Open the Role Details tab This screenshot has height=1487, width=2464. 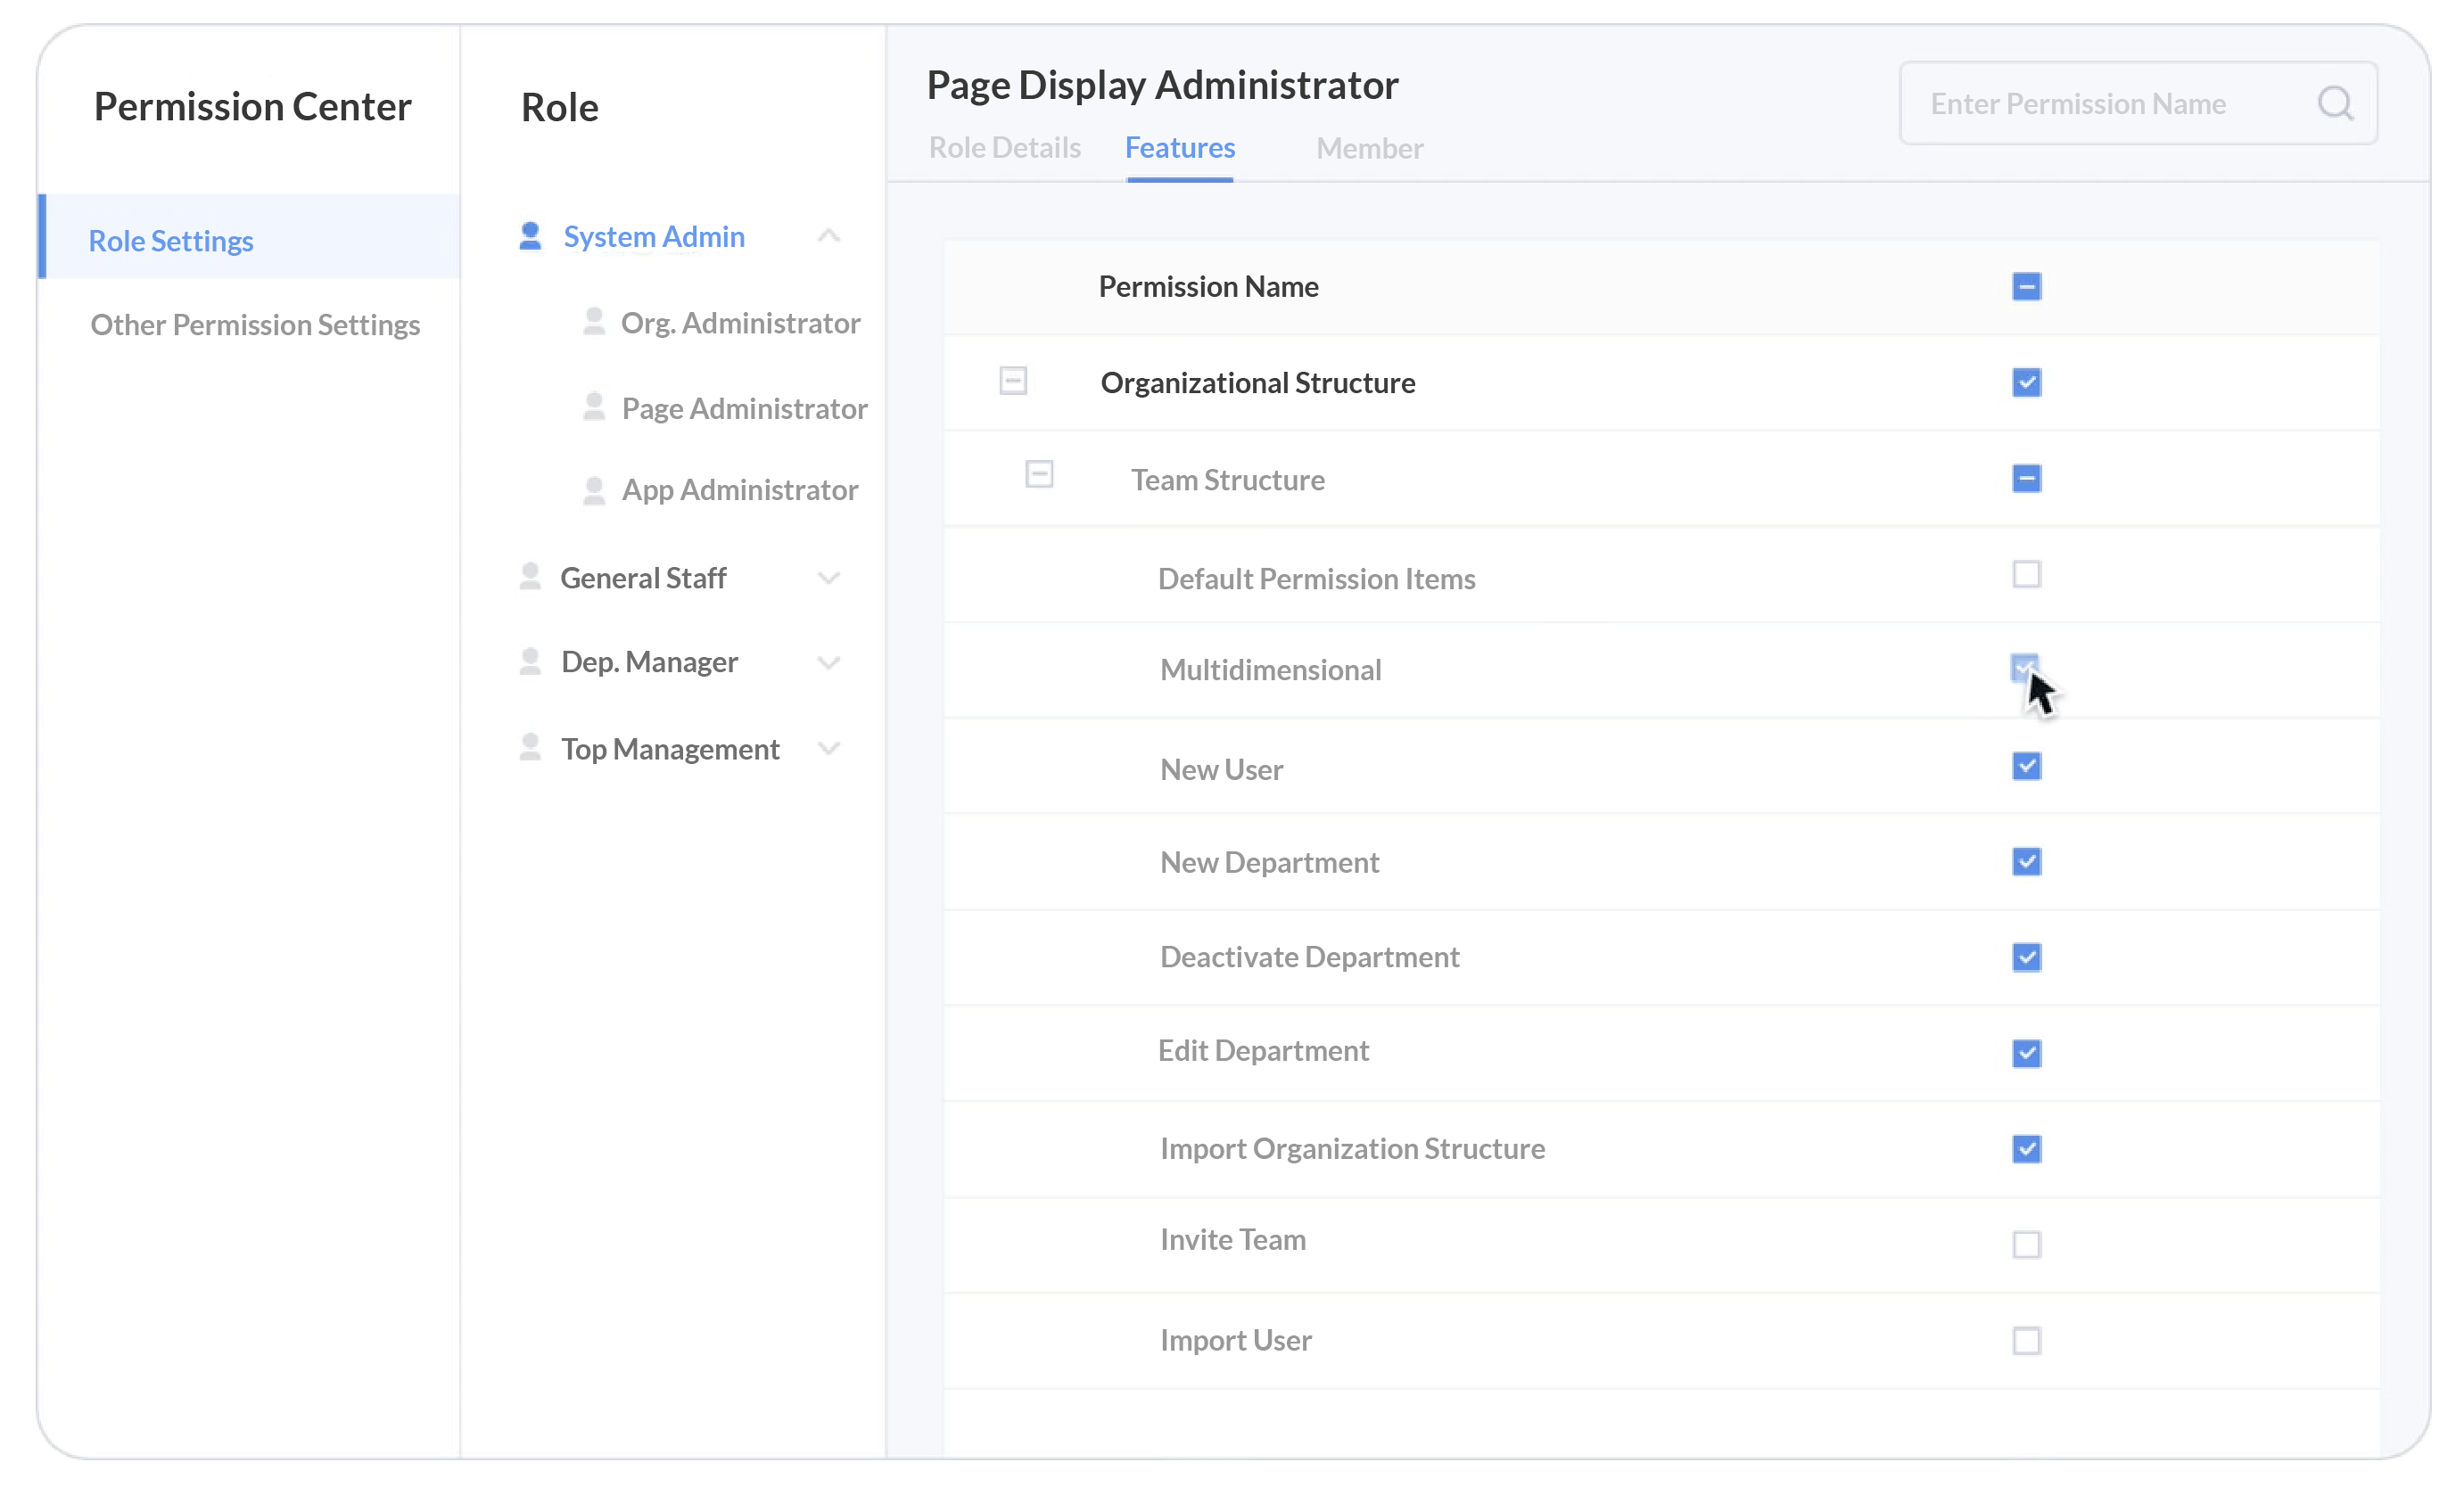coord(1005,148)
